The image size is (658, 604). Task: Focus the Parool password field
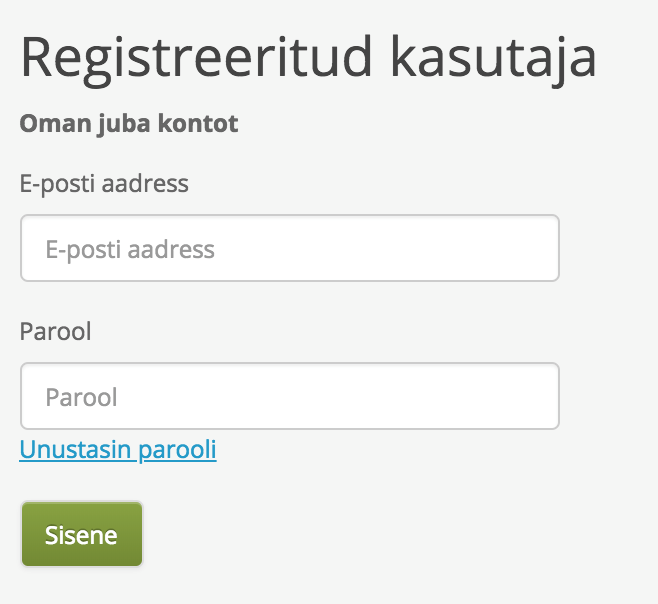point(290,396)
